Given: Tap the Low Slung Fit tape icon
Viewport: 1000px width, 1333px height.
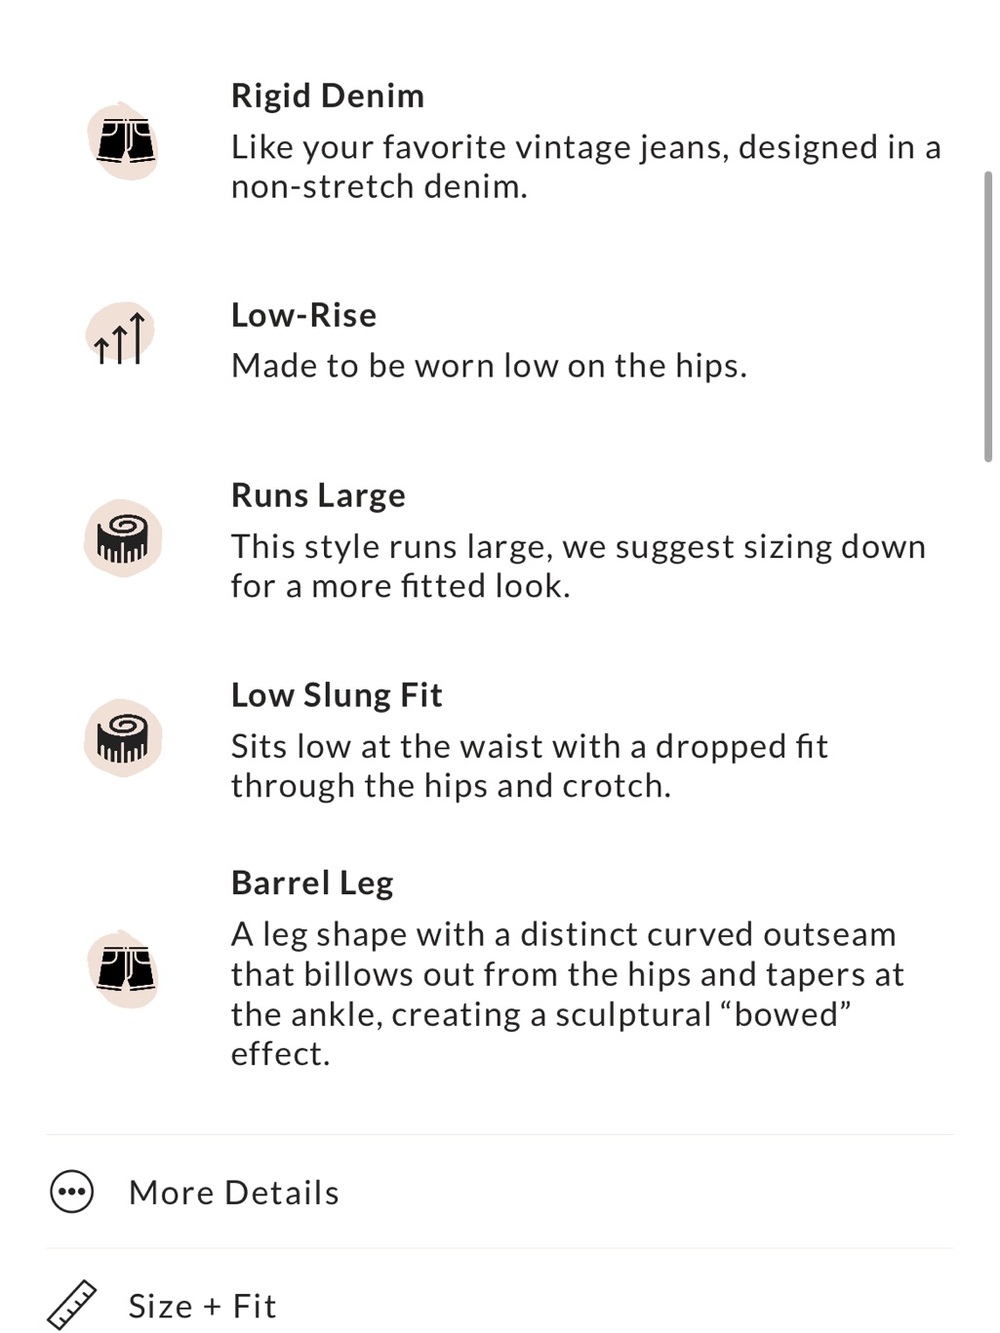Looking at the screenshot, I should 123,738.
